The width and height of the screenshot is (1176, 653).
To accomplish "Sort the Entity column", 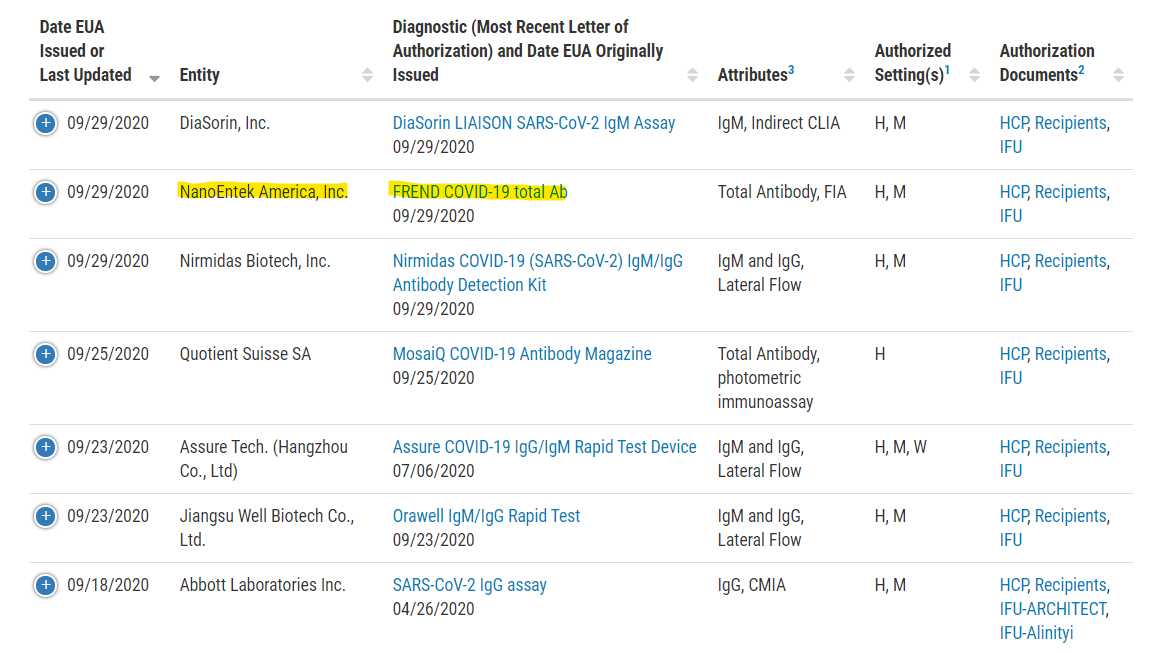I will point(367,75).
